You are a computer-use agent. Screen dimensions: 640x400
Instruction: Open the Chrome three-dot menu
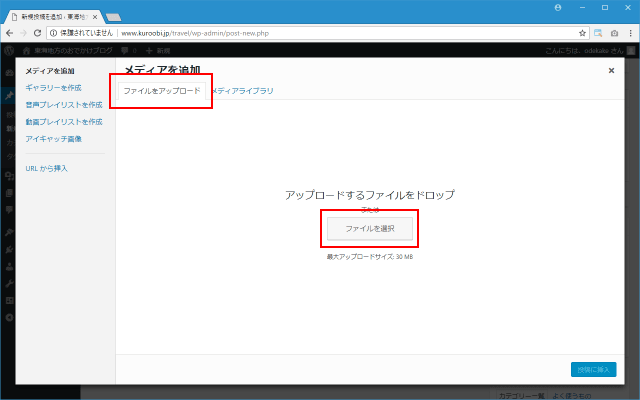(x=631, y=33)
